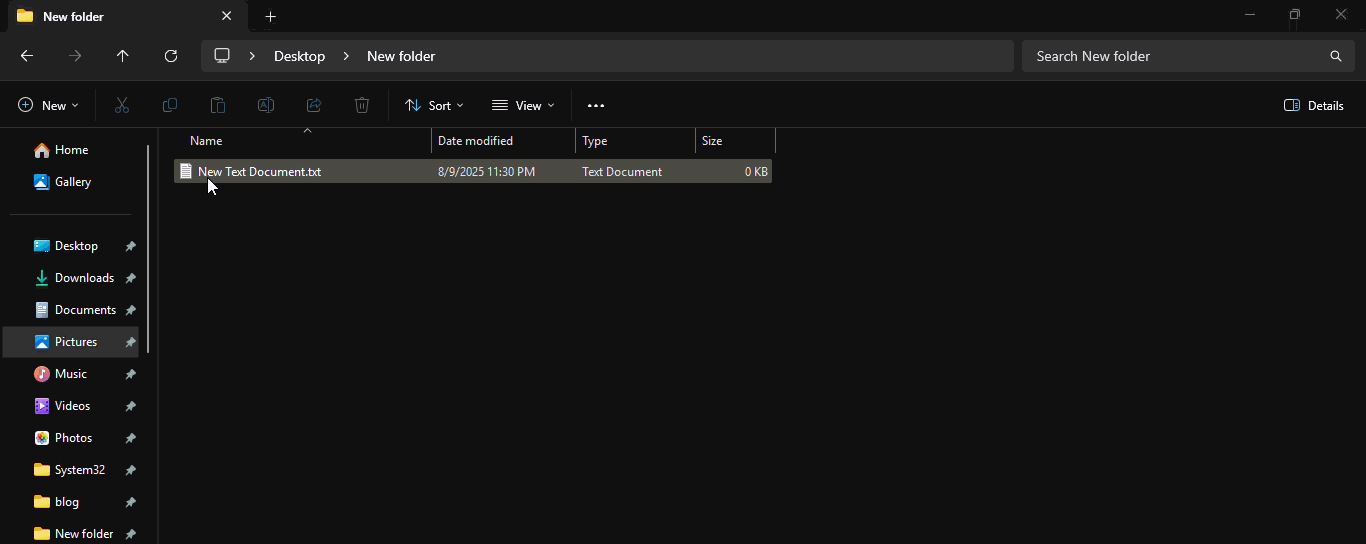The image size is (1366, 544).
Task: Open New folder in the sidebar
Action: [x=70, y=532]
